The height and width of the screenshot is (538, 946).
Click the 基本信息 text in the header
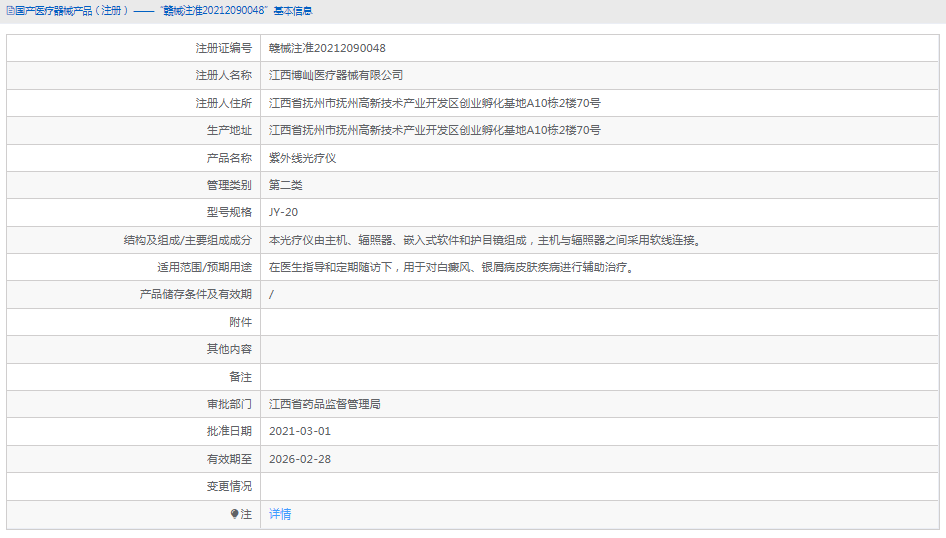[x=293, y=11]
